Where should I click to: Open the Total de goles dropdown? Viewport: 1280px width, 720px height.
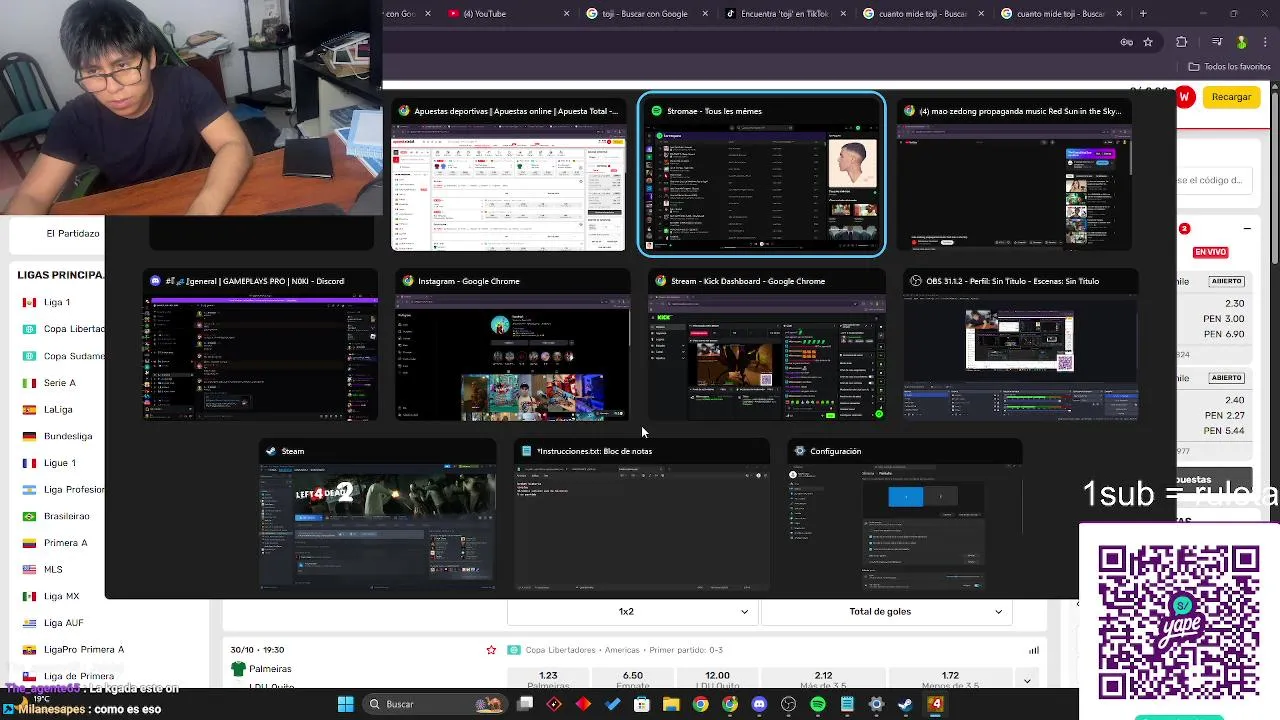tap(887, 611)
